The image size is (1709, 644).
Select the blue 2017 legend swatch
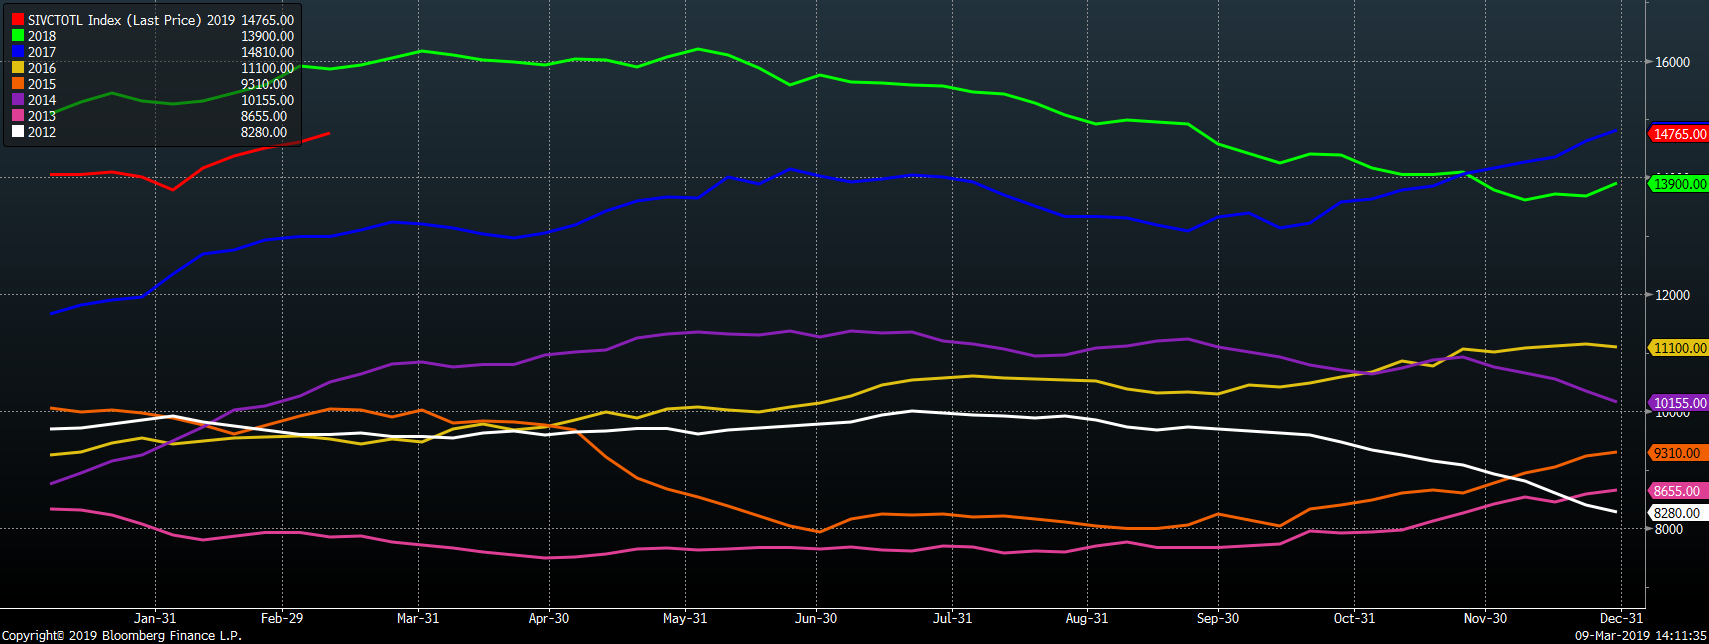pos(17,52)
